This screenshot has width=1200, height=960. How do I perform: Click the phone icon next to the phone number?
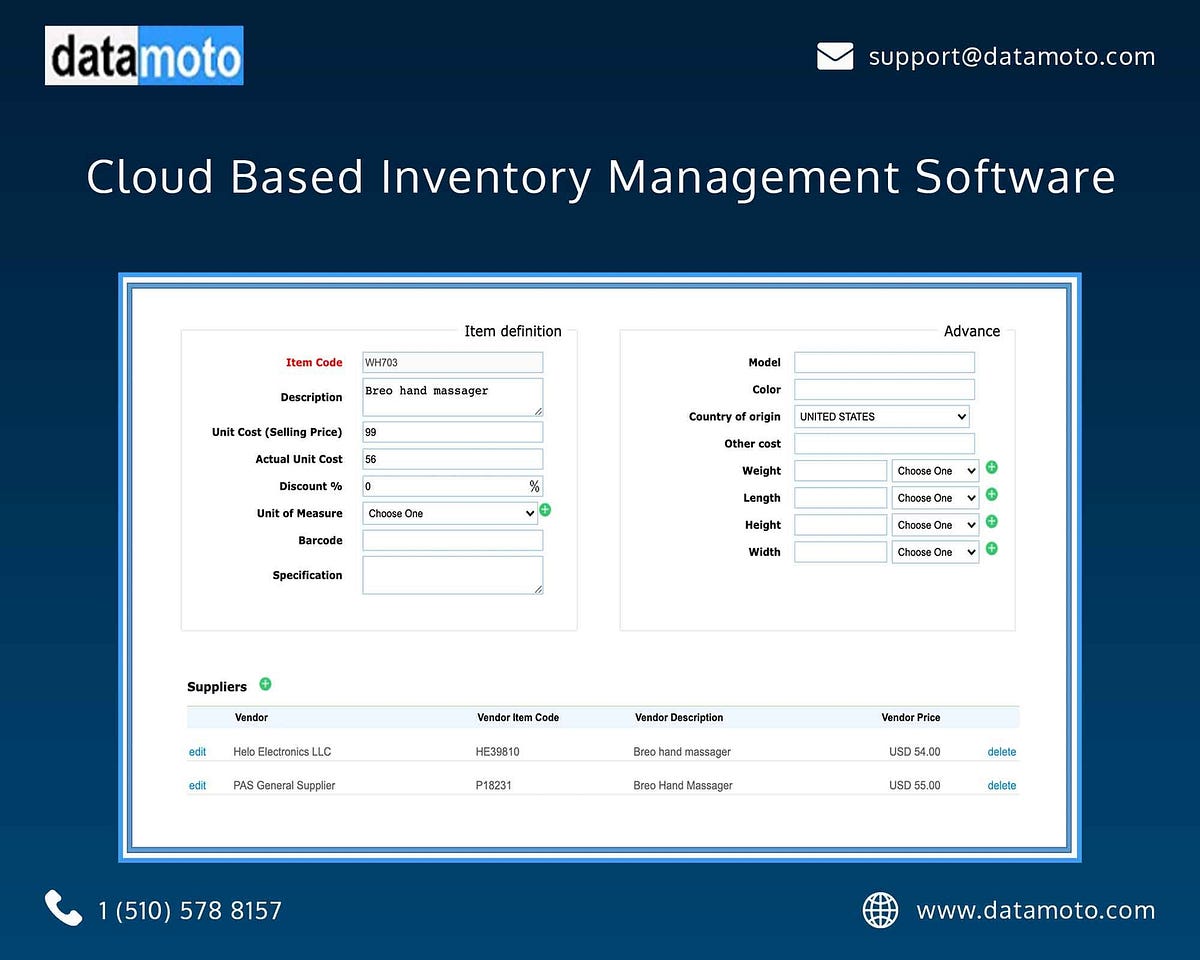pyautogui.click(x=62, y=908)
